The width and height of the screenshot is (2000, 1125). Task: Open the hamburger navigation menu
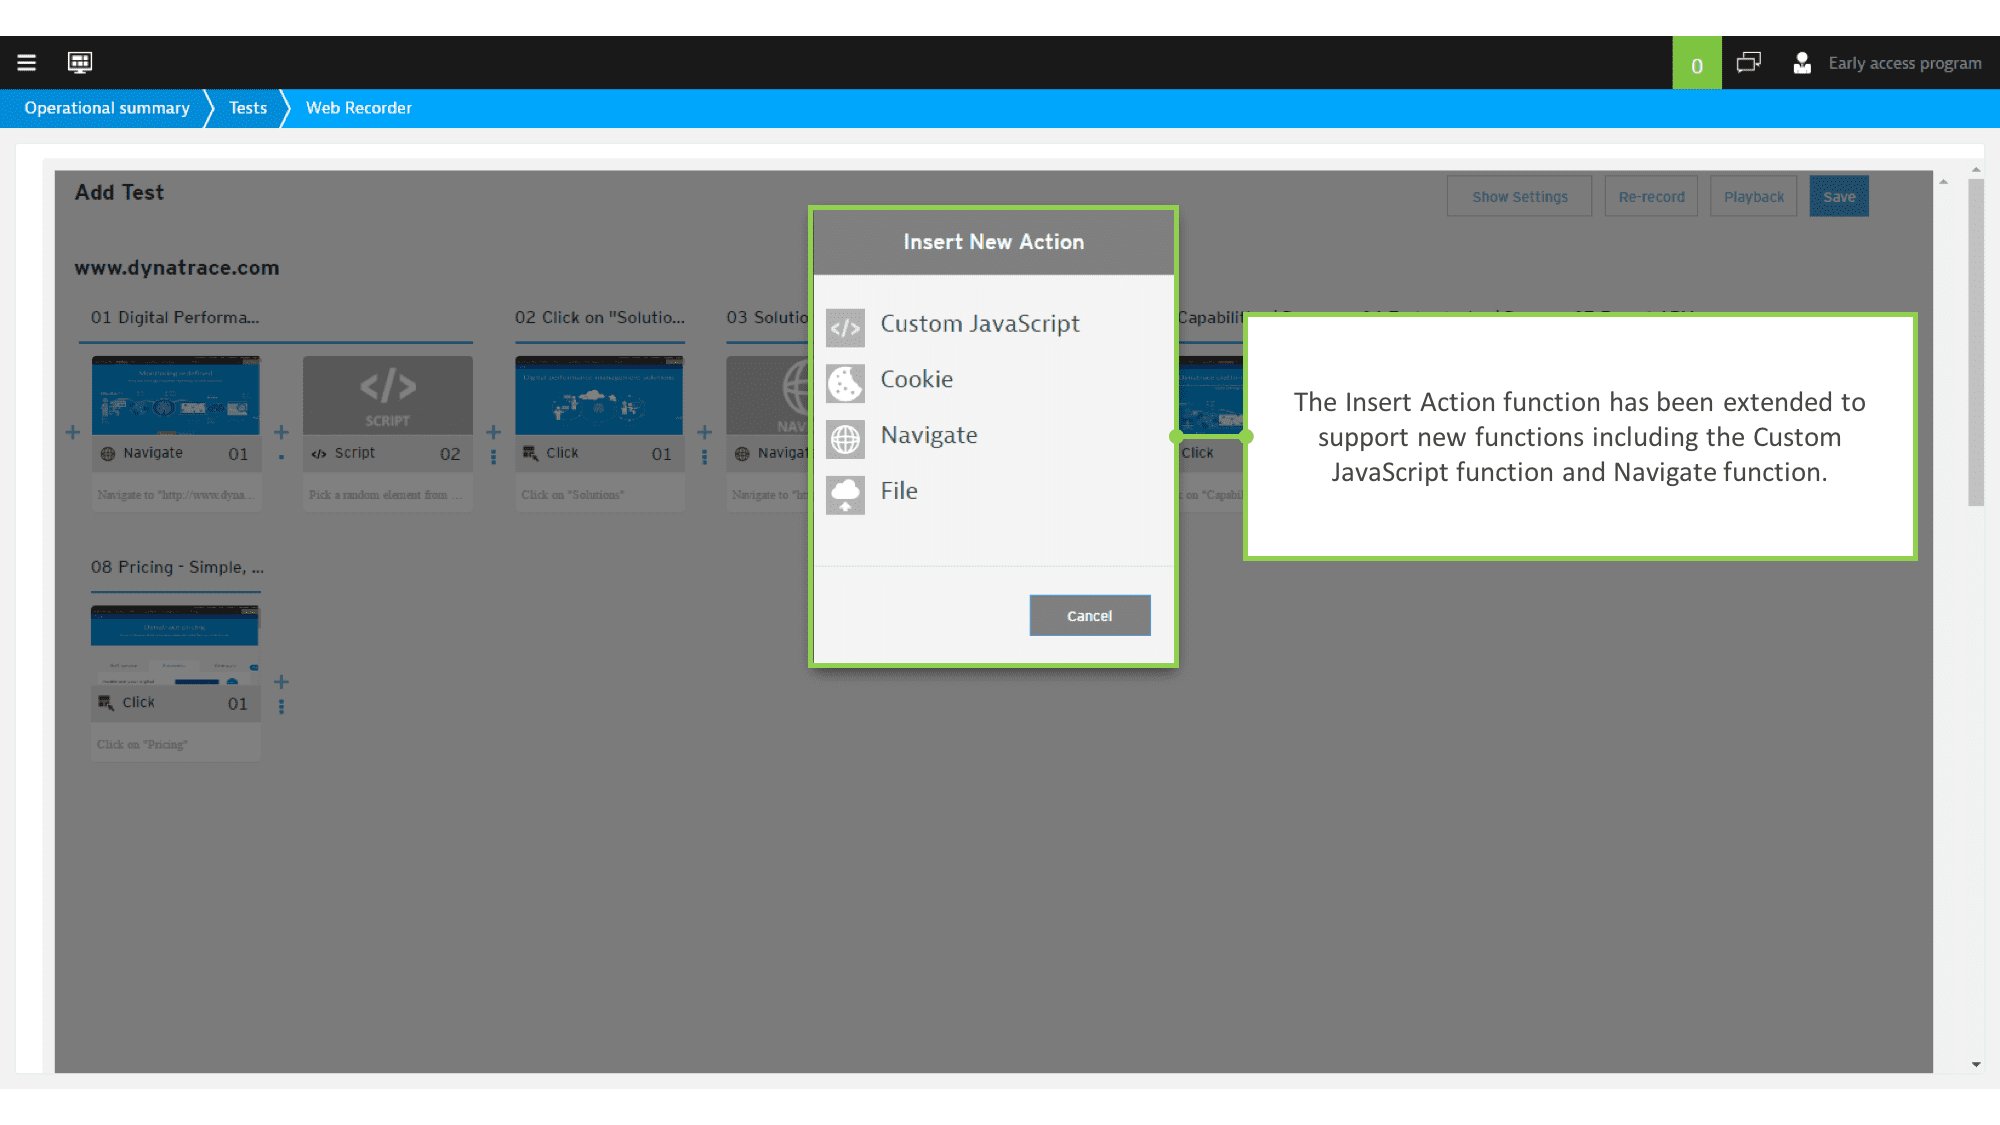click(27, 63)
